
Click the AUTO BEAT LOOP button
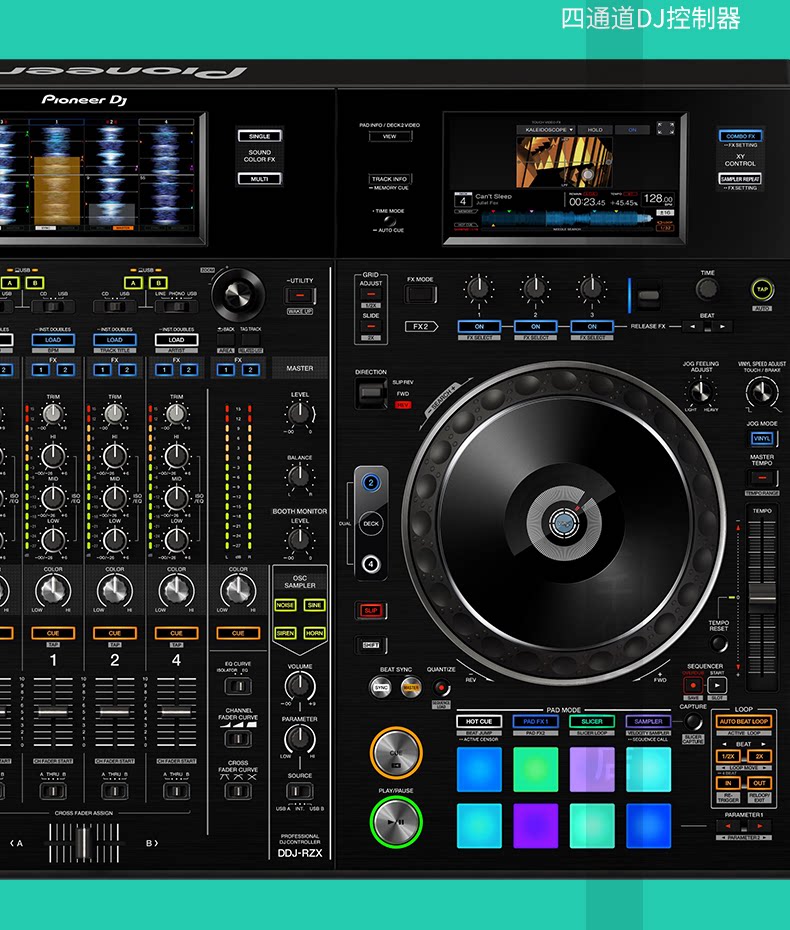coord(744,721)
